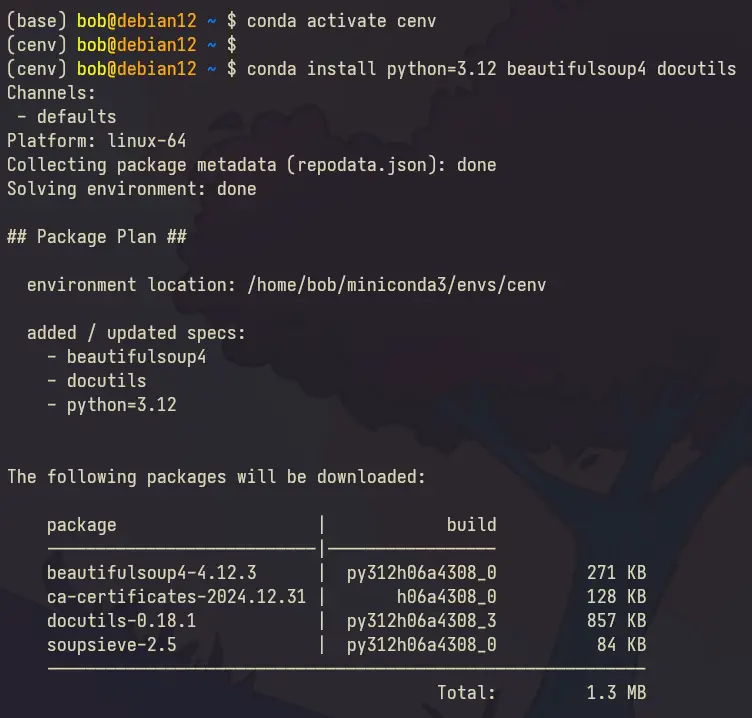Image resolution: width=752 pixels, height=718 pixels.
Task: Click "The following packages will be downloaded:" line
Action: click(x=216, y=477)
